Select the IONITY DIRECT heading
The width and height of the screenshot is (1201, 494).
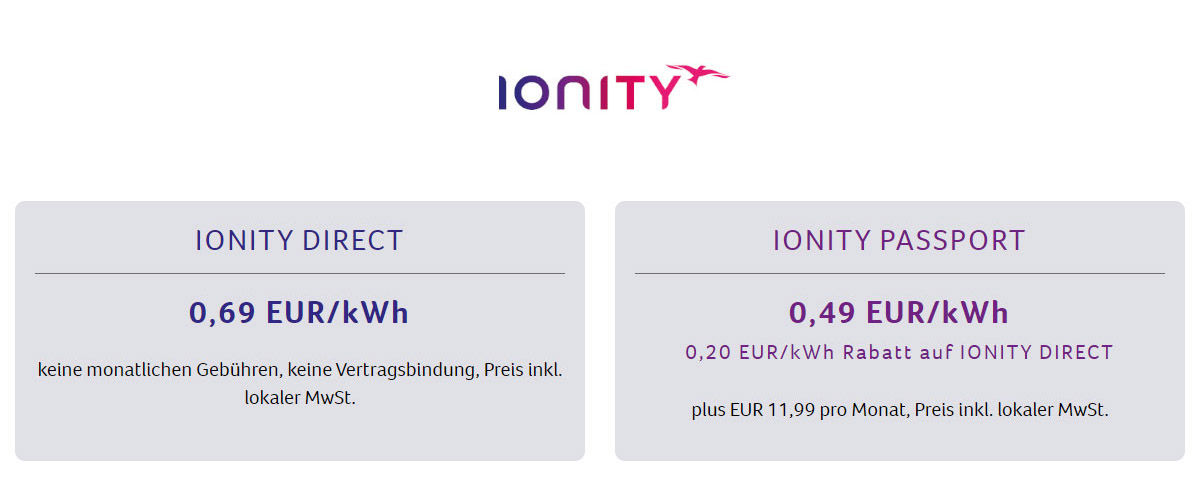click(299, 240)
